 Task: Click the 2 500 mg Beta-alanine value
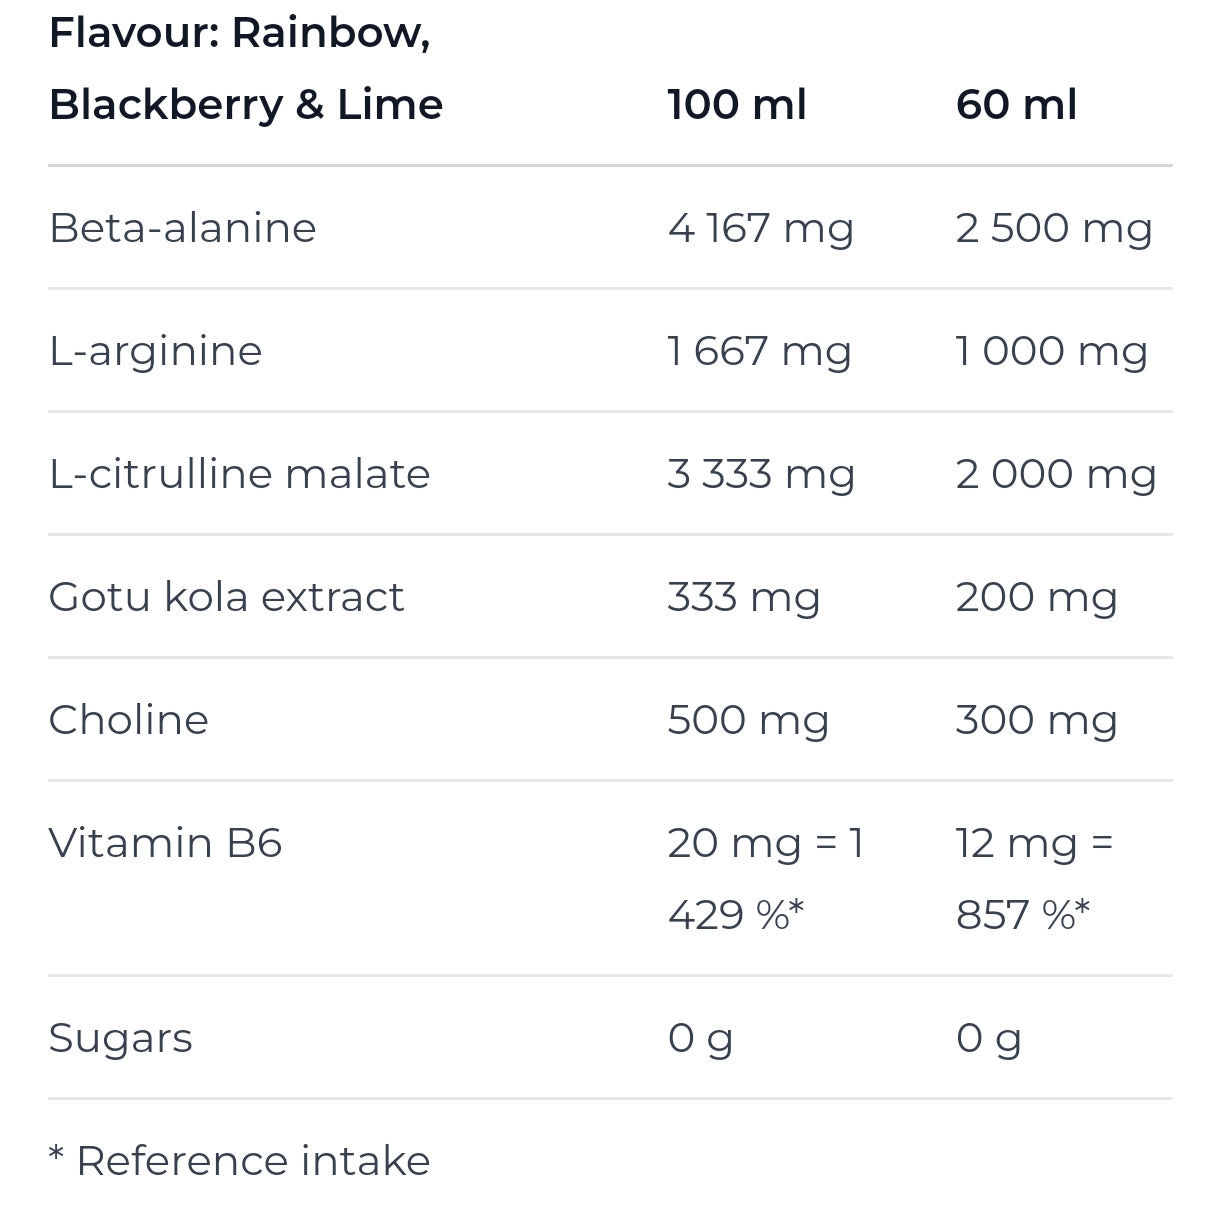point(1054,228)
